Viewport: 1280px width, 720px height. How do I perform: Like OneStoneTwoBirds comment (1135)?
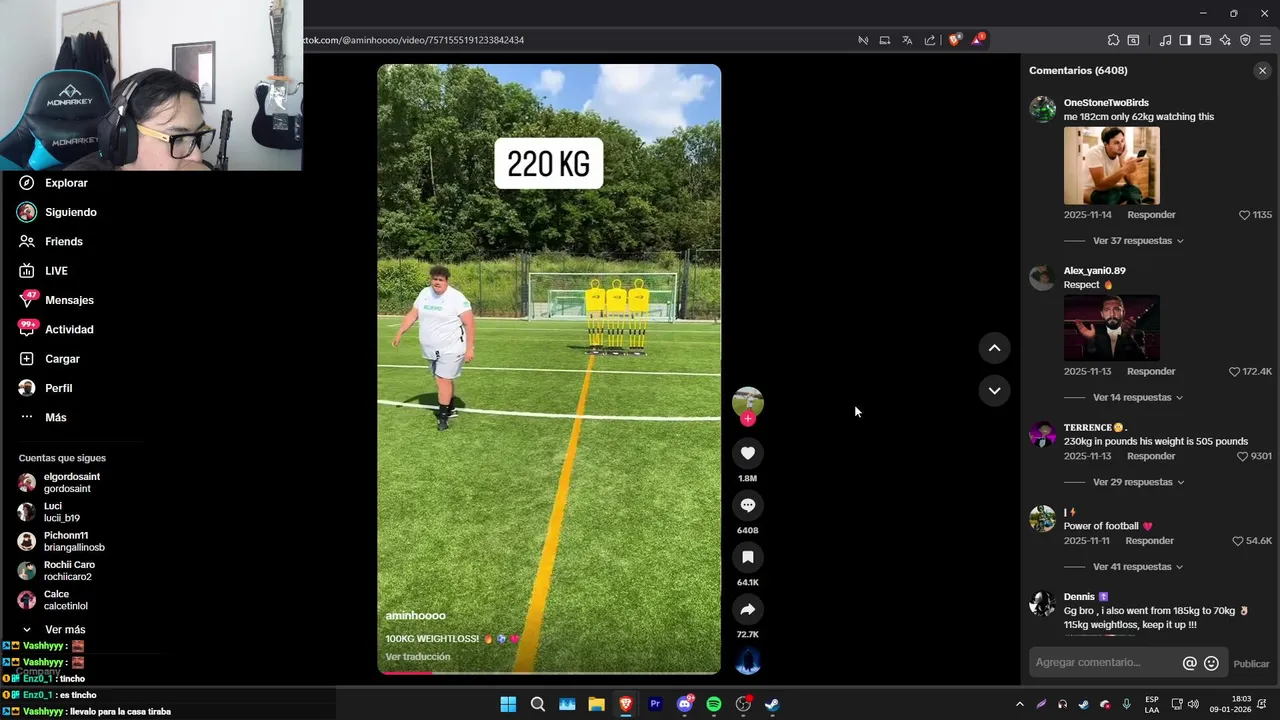point(1245,215)
